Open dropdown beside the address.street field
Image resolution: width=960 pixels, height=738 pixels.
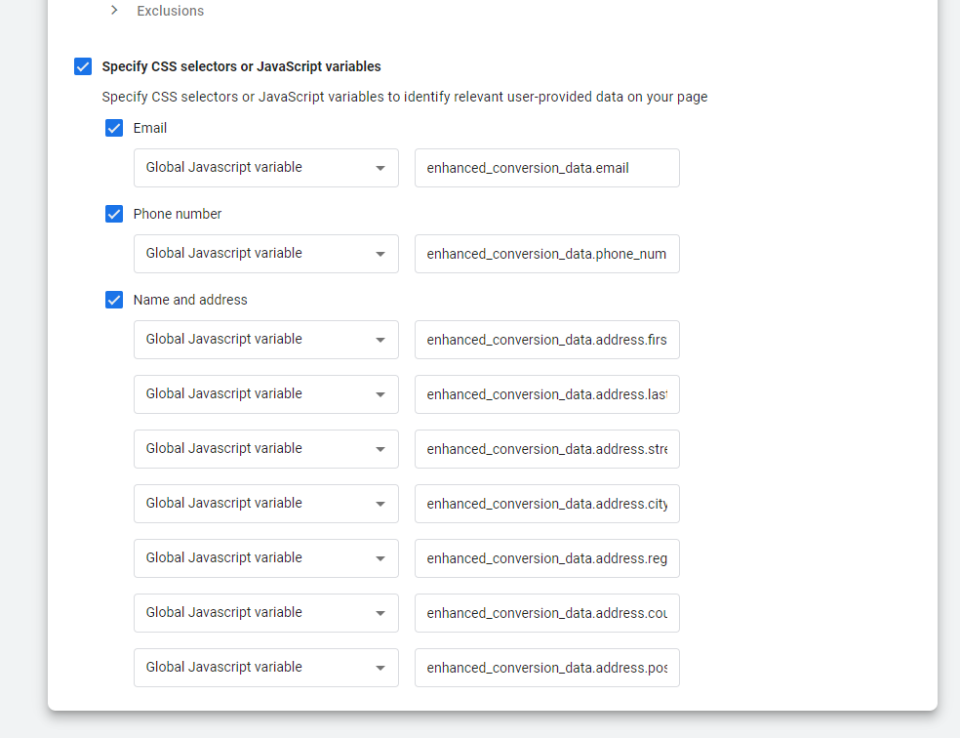pyautogui.click(x=266, y=449)
